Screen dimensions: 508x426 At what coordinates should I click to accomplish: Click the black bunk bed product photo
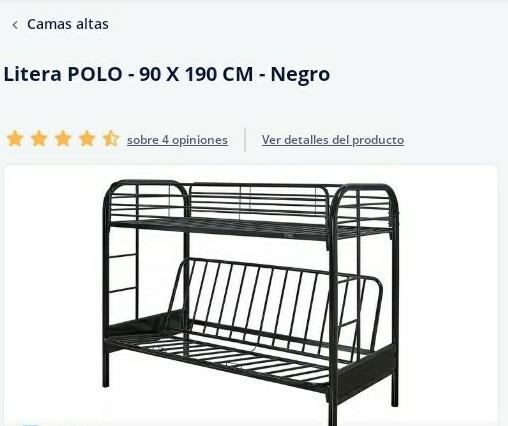(251, 295)
